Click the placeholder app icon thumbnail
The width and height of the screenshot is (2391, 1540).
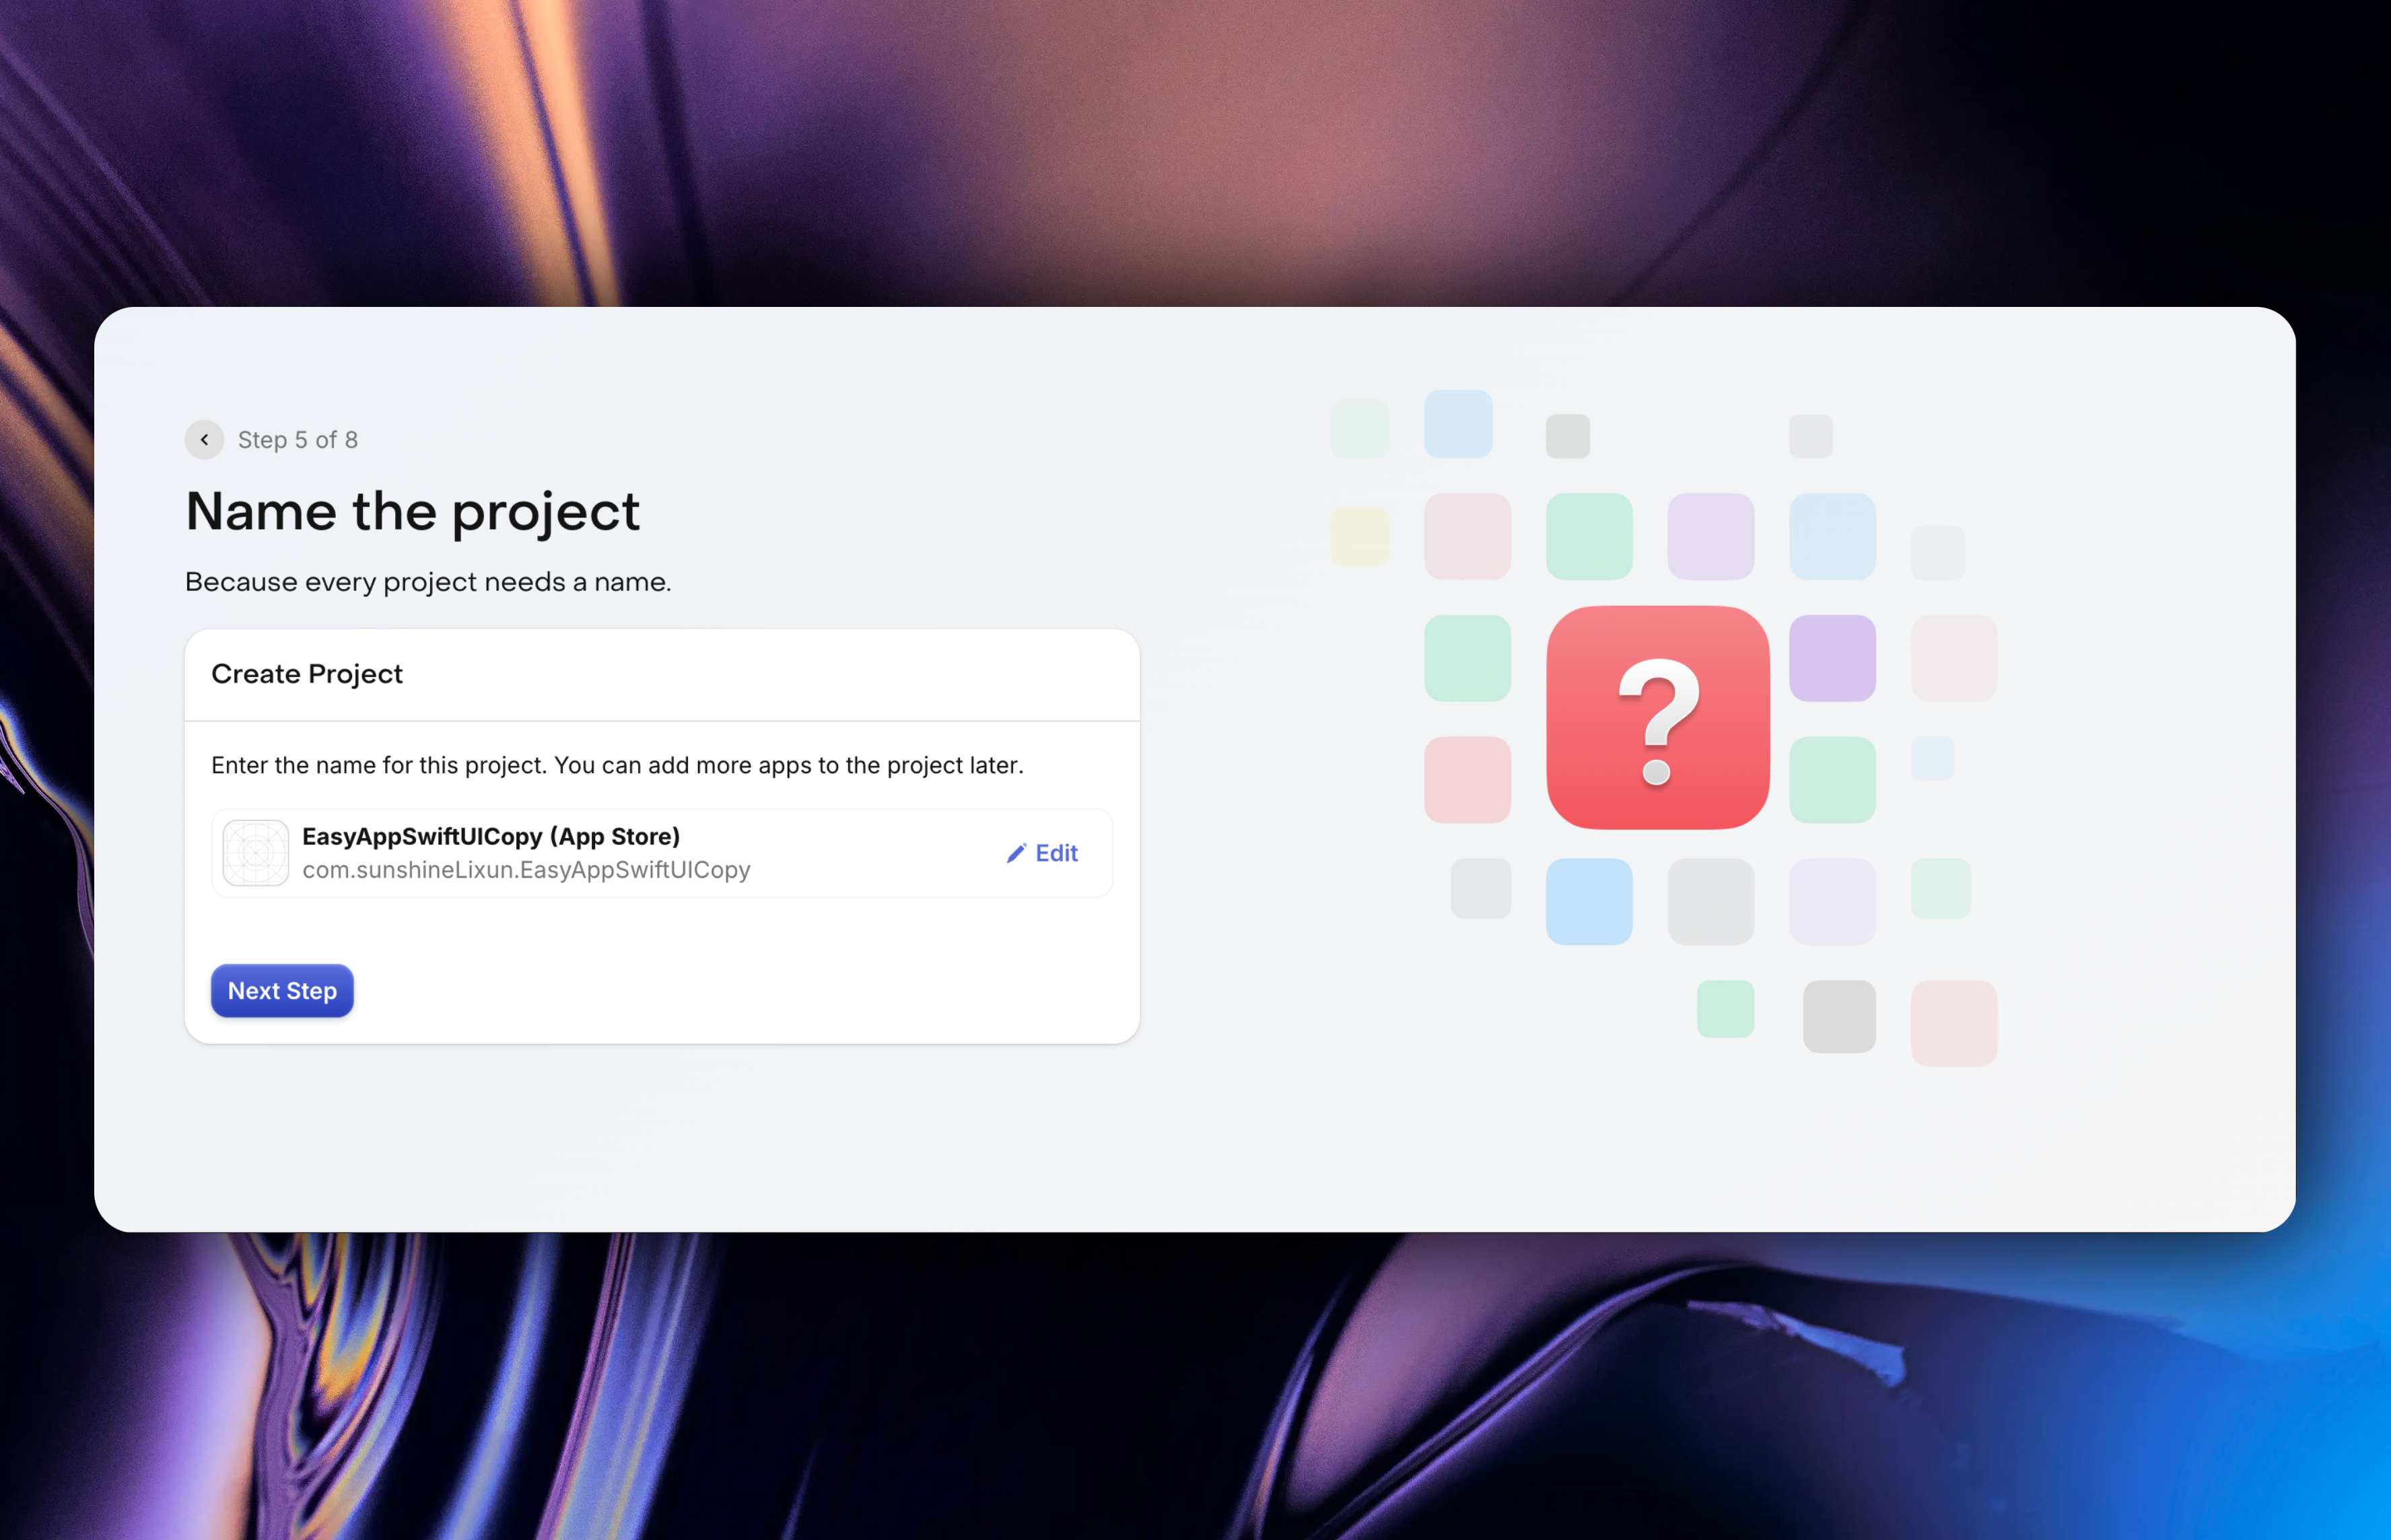coord(255,853)
